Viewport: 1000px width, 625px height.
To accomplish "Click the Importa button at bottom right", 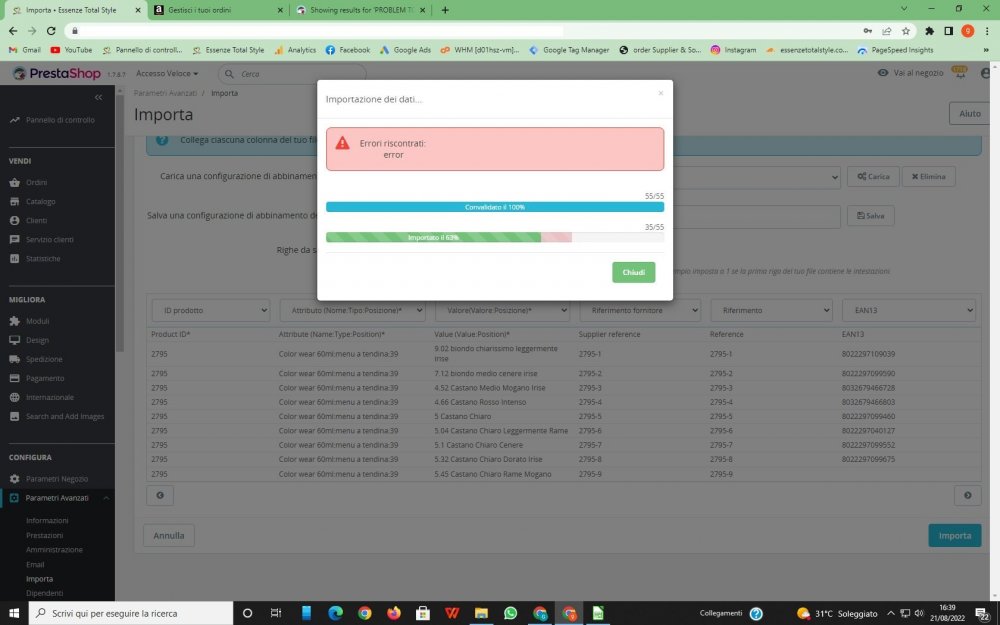I will 955,536.
